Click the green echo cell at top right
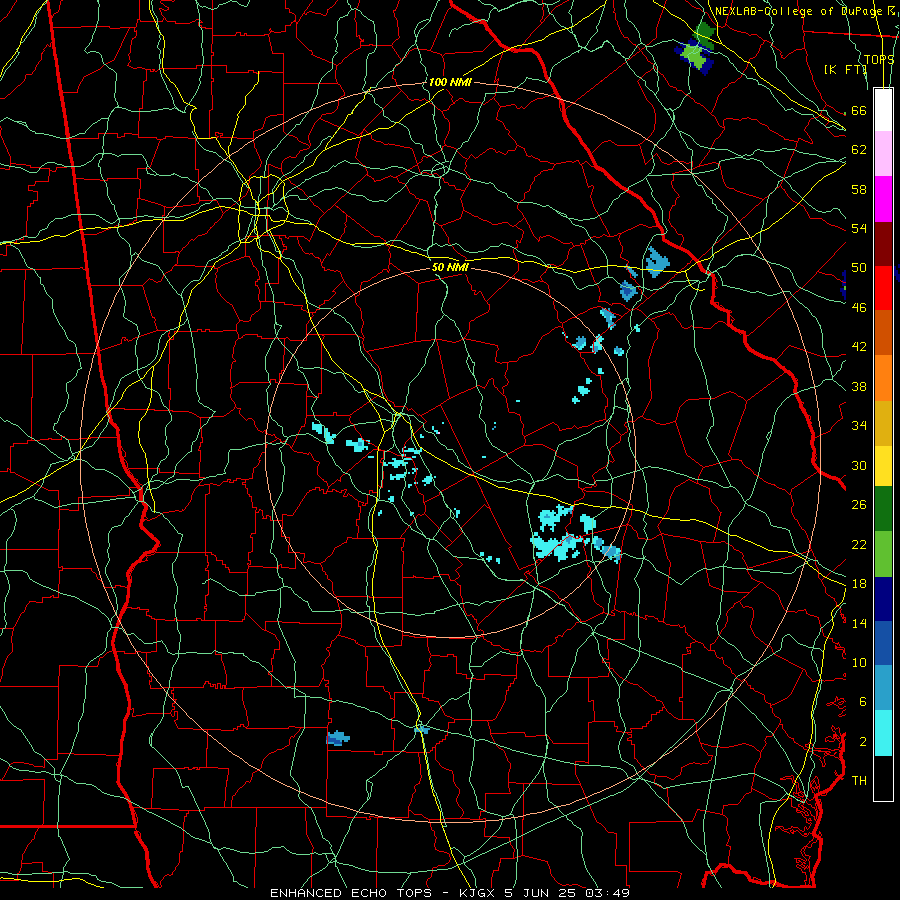Image resolution: width=900 pixels, height=900 pixels. point(697,51)
